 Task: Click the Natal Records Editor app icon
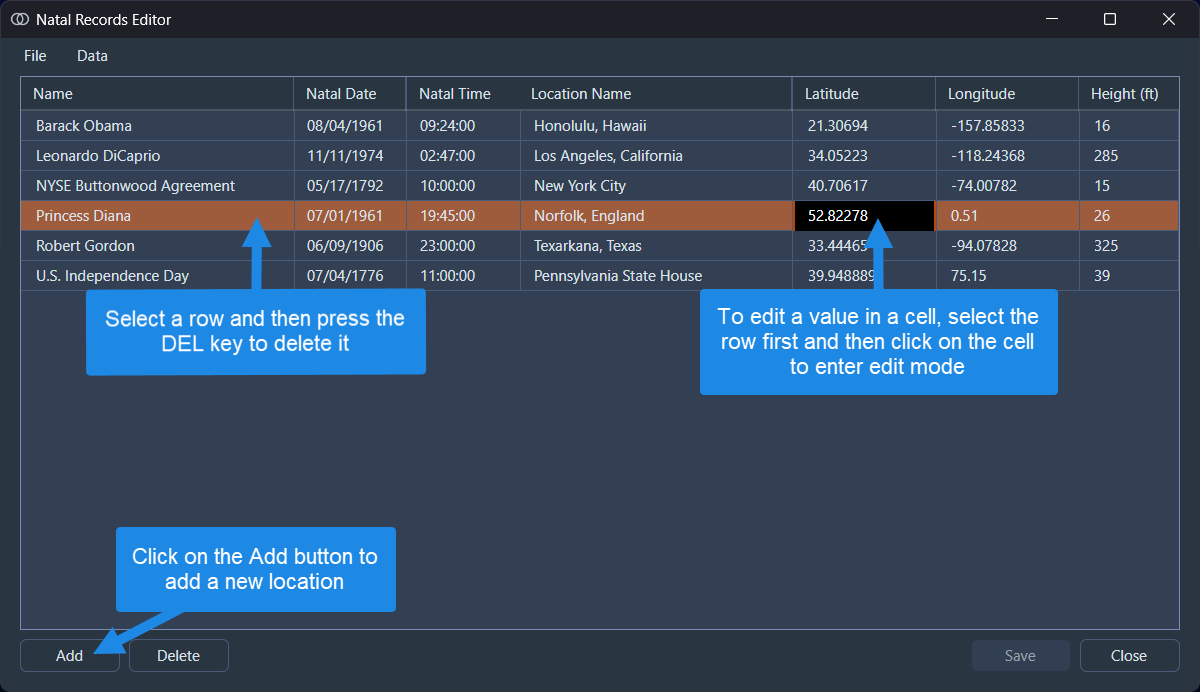click(x=19, y=19)
